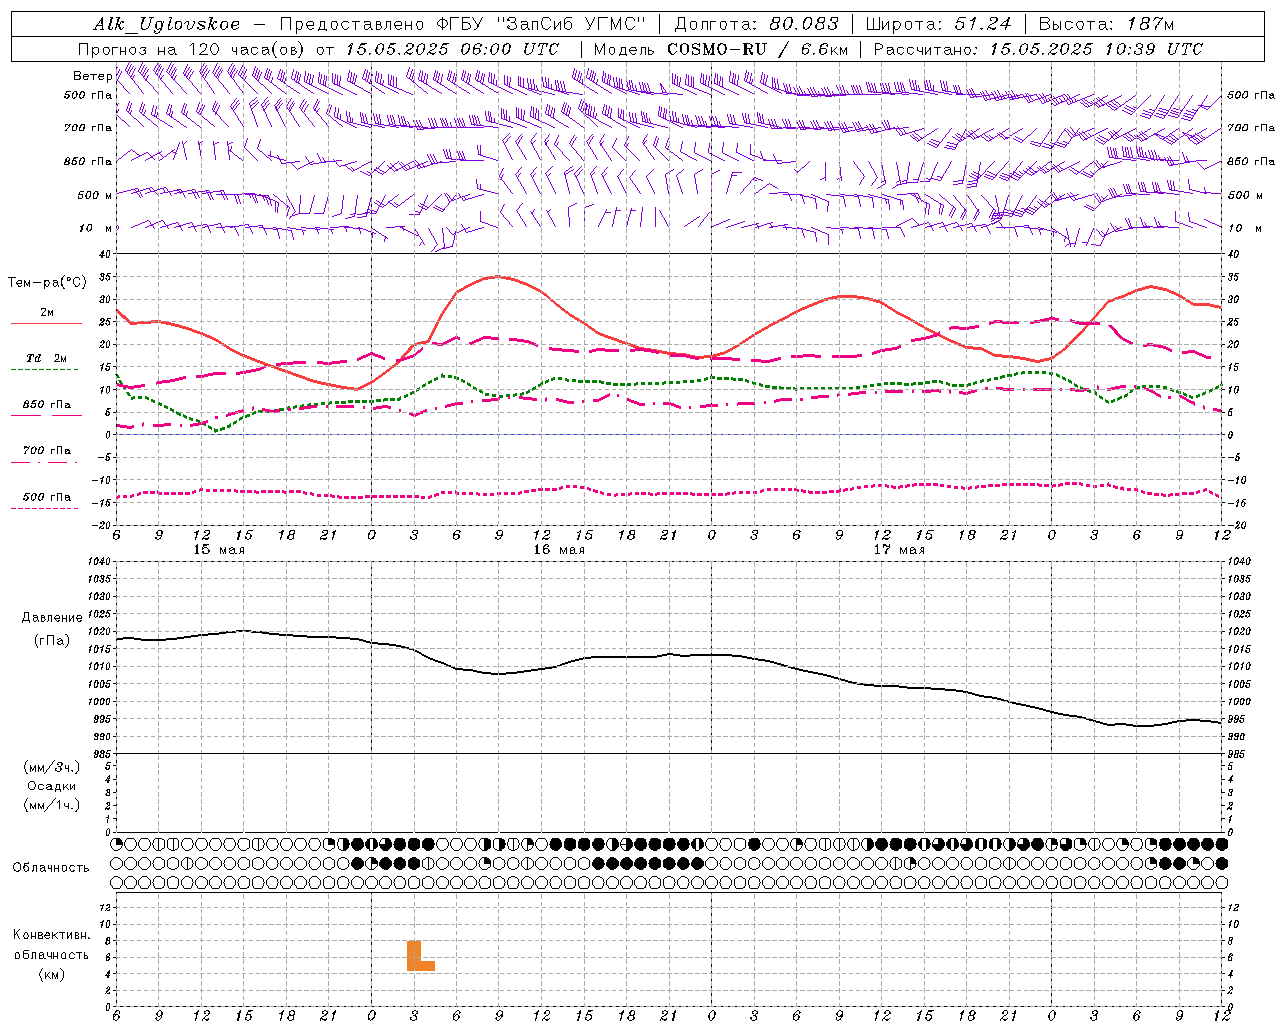Image resolution: width=1280 pixels, height=1024 pixels.
Task: Select the forecast start time 15.05.2025 06:00 UTC
Action: click(x=452, y=49)
